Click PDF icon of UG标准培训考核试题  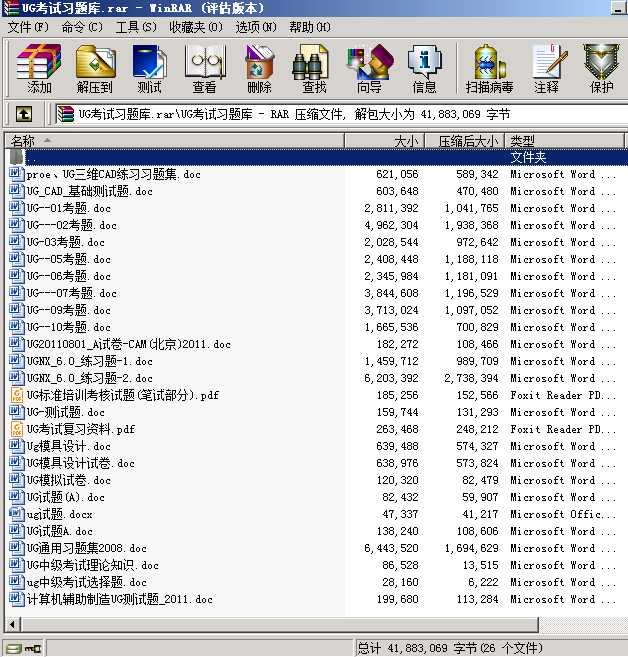16,395
